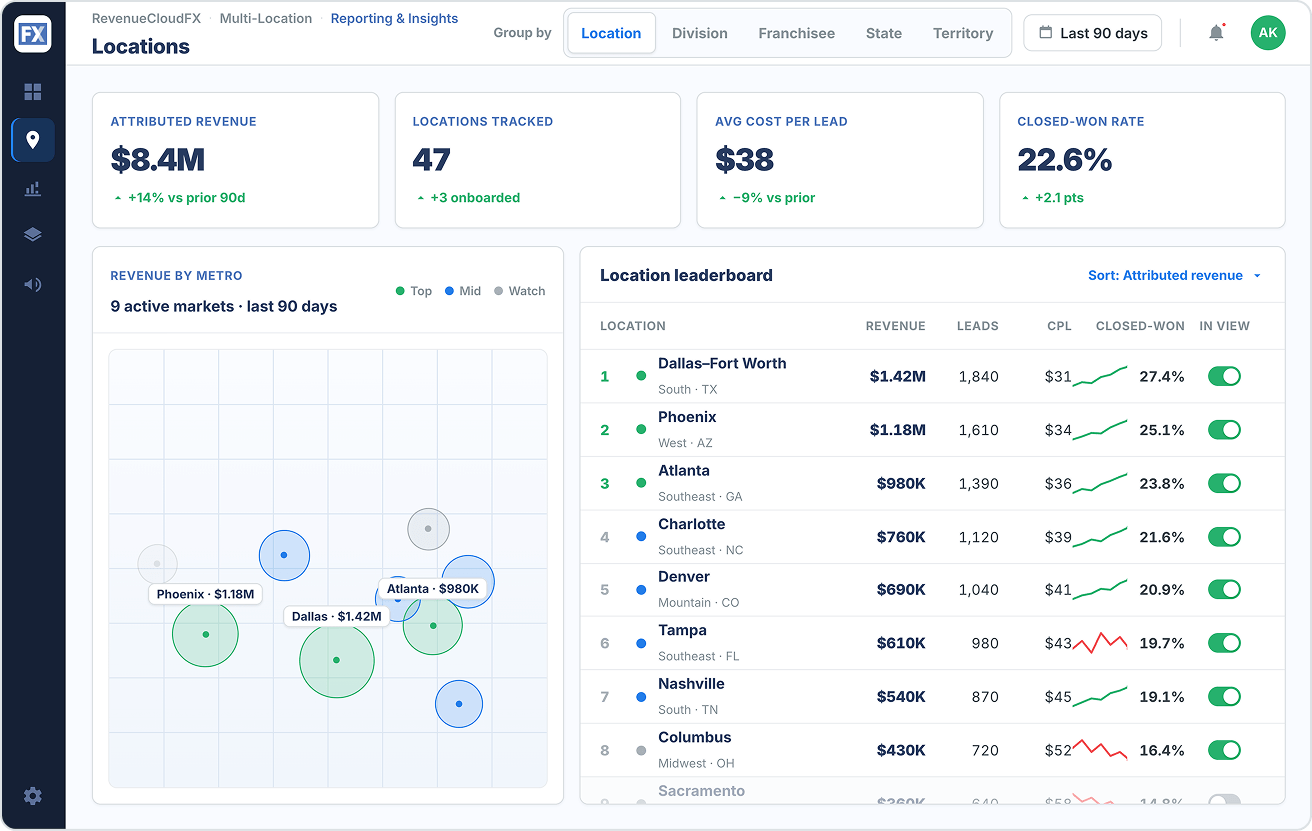Toggle In View for Denver
The width and height of the screenshot is (1312, 831).
[x=1224, y=590]
